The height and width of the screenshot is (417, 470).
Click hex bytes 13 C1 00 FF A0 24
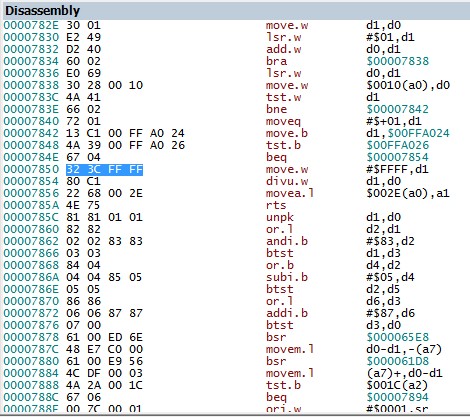125,133
